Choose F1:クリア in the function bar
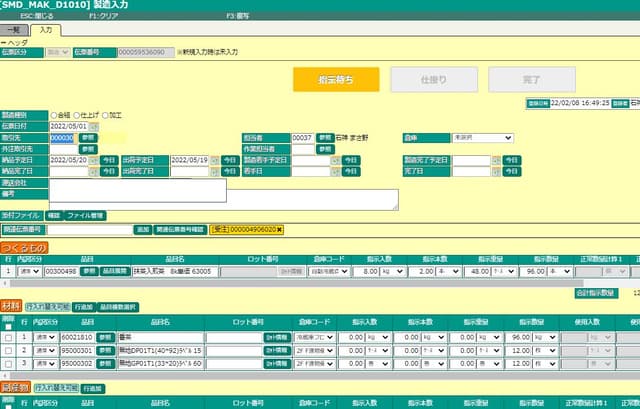This screenshot has height=409, width=640. point(104,16)
